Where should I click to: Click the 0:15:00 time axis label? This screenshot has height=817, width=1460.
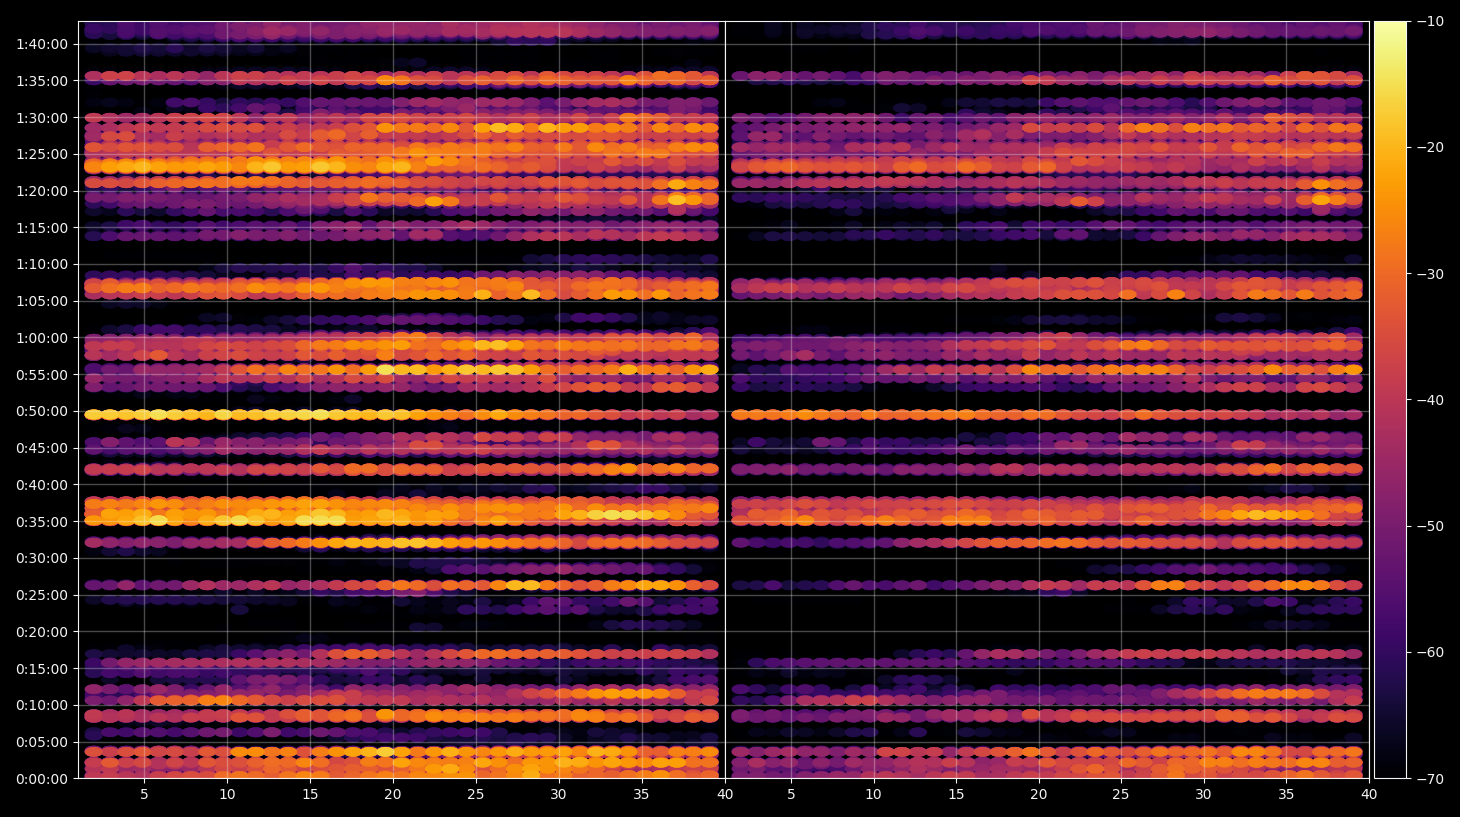tap(42, 669)
